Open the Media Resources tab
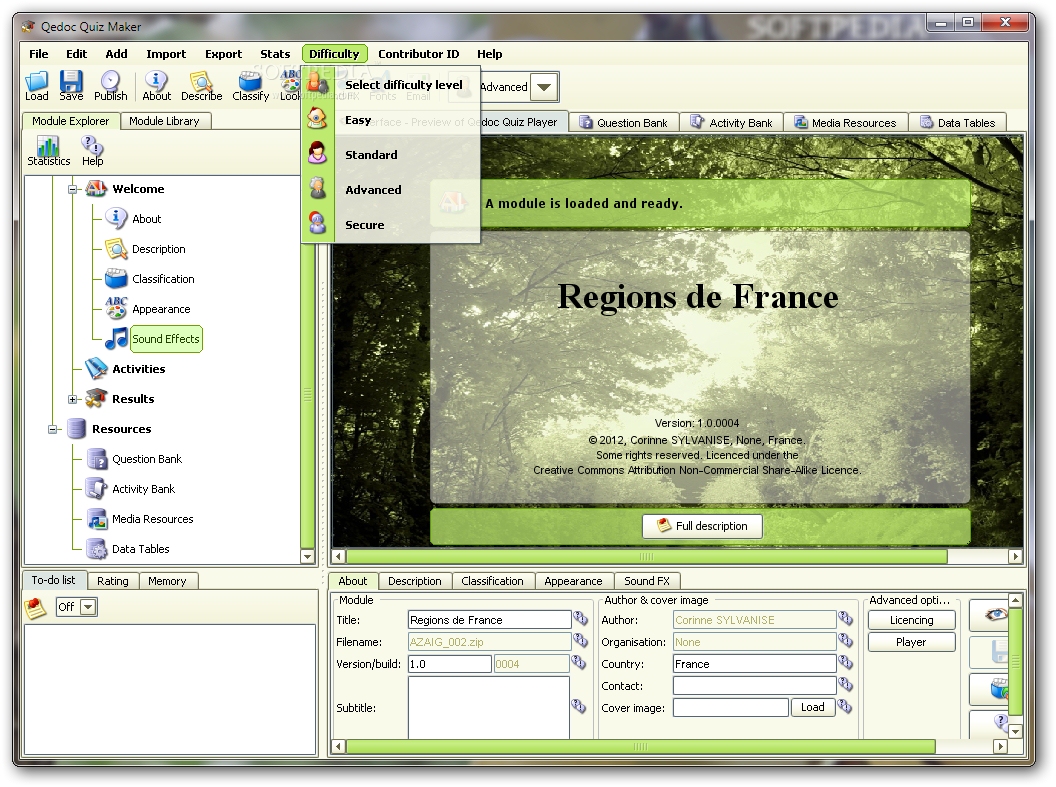1056x787 pixels. point(846,123)
